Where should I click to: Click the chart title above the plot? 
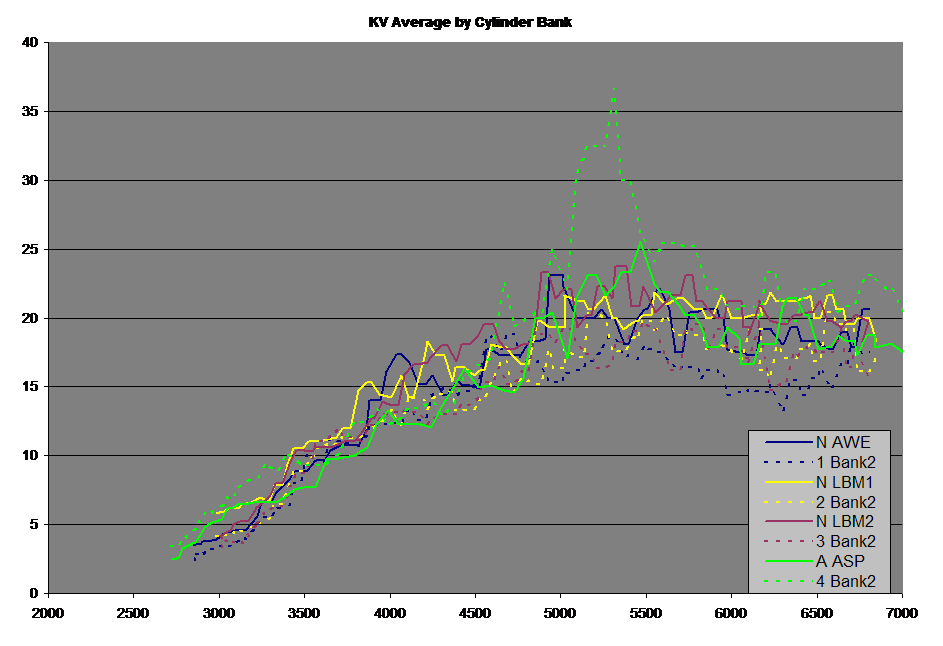click(x=470, y=21)
